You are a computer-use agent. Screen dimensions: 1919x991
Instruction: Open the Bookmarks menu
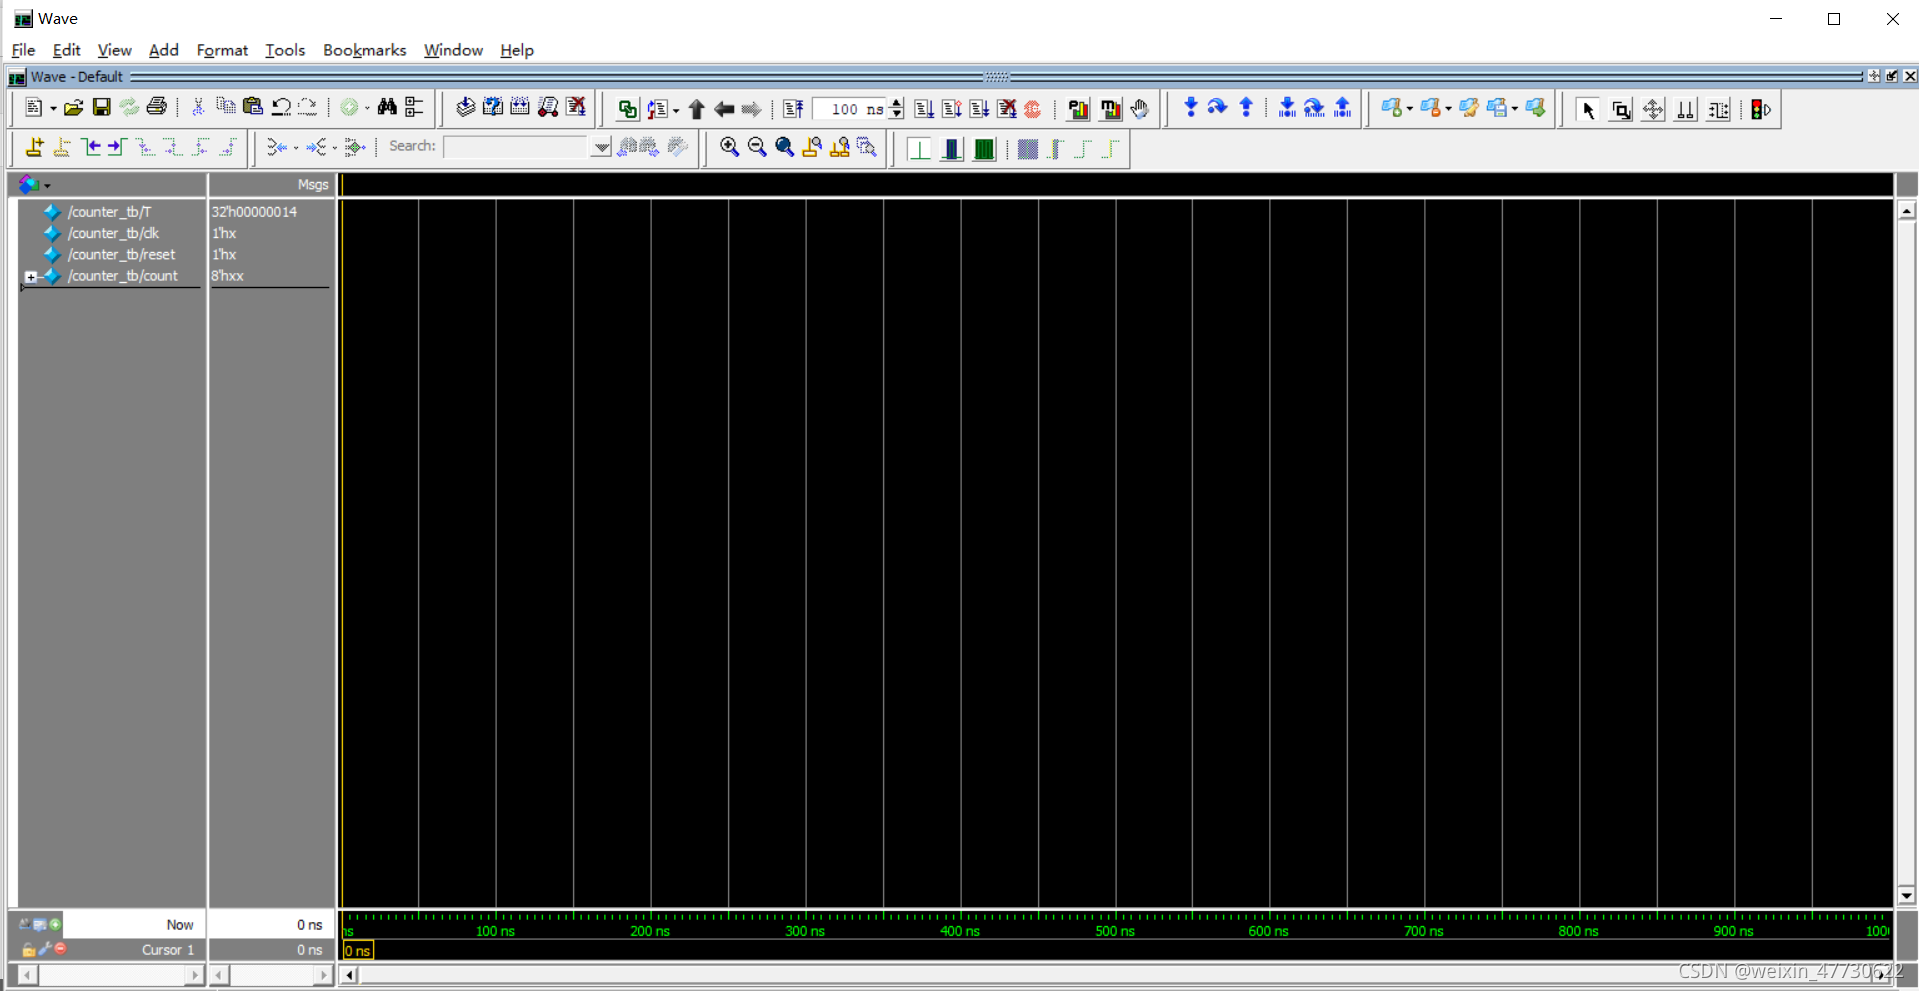[364, 50]
